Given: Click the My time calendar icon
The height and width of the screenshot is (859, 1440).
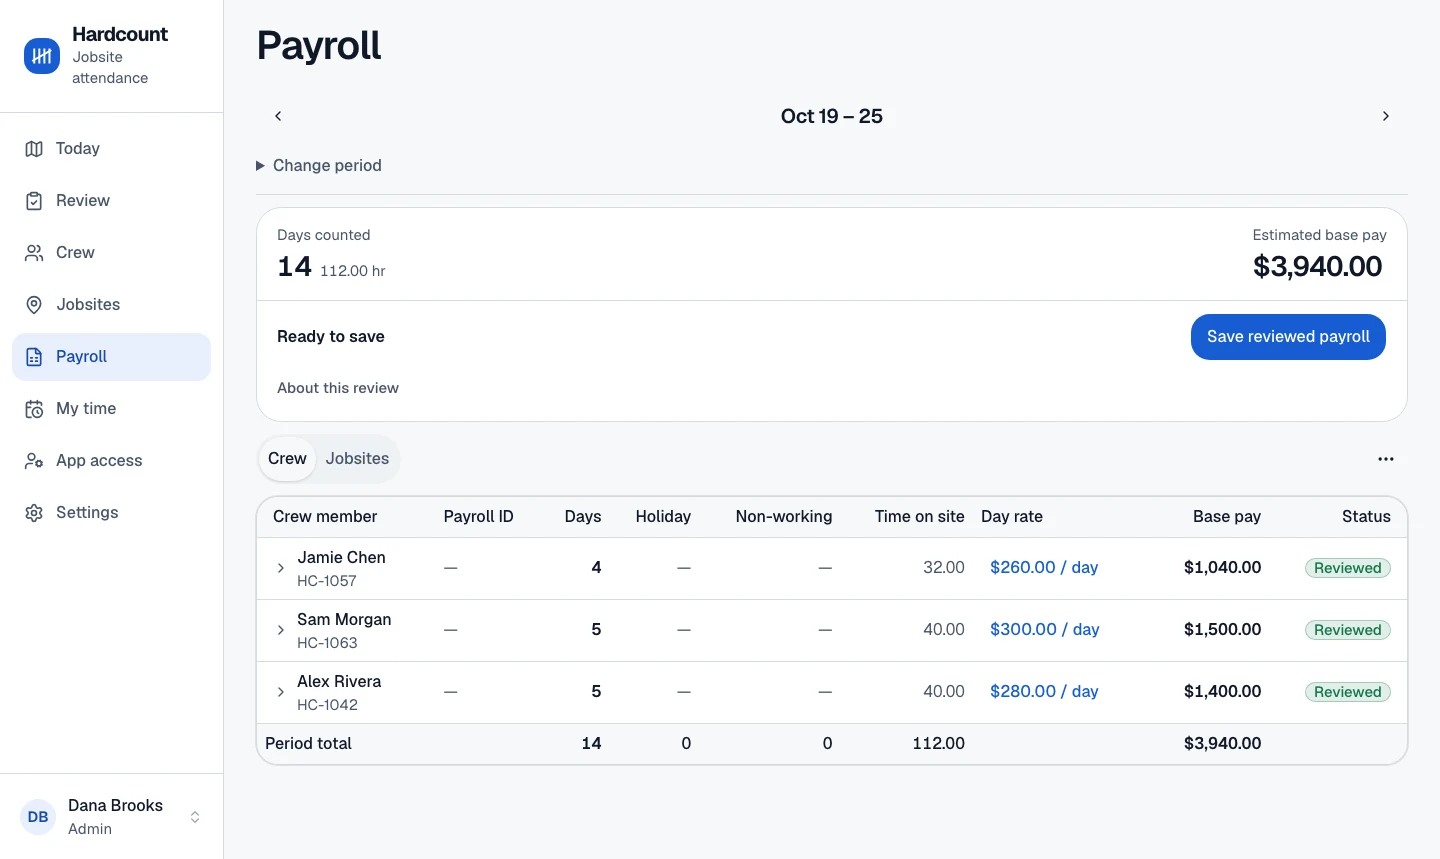Looking at the screenshot, I should pyautogui.click(x=34, y=409).
